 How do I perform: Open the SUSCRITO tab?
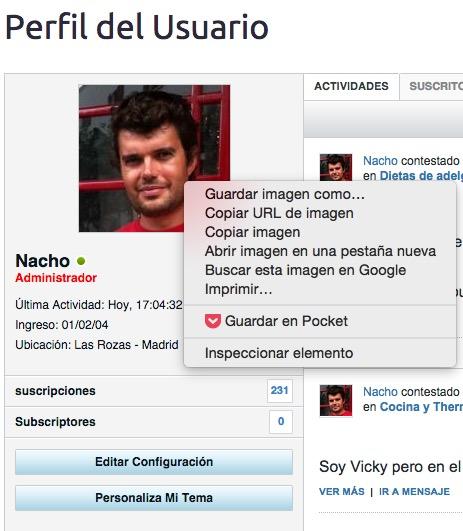tap(432, 86)
